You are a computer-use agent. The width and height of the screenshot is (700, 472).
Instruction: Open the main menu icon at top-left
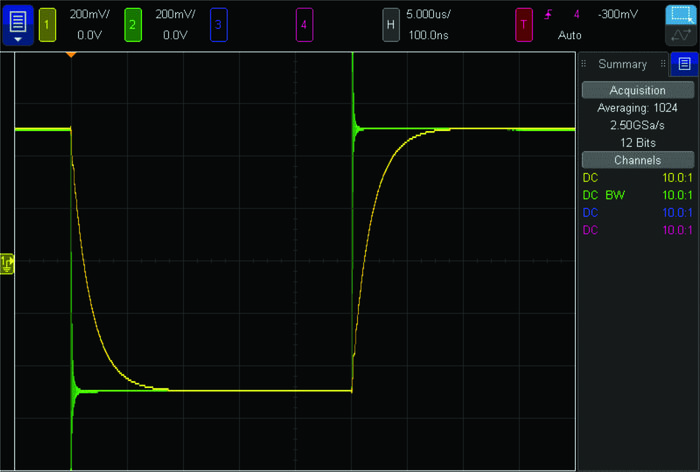pos(19,24)
